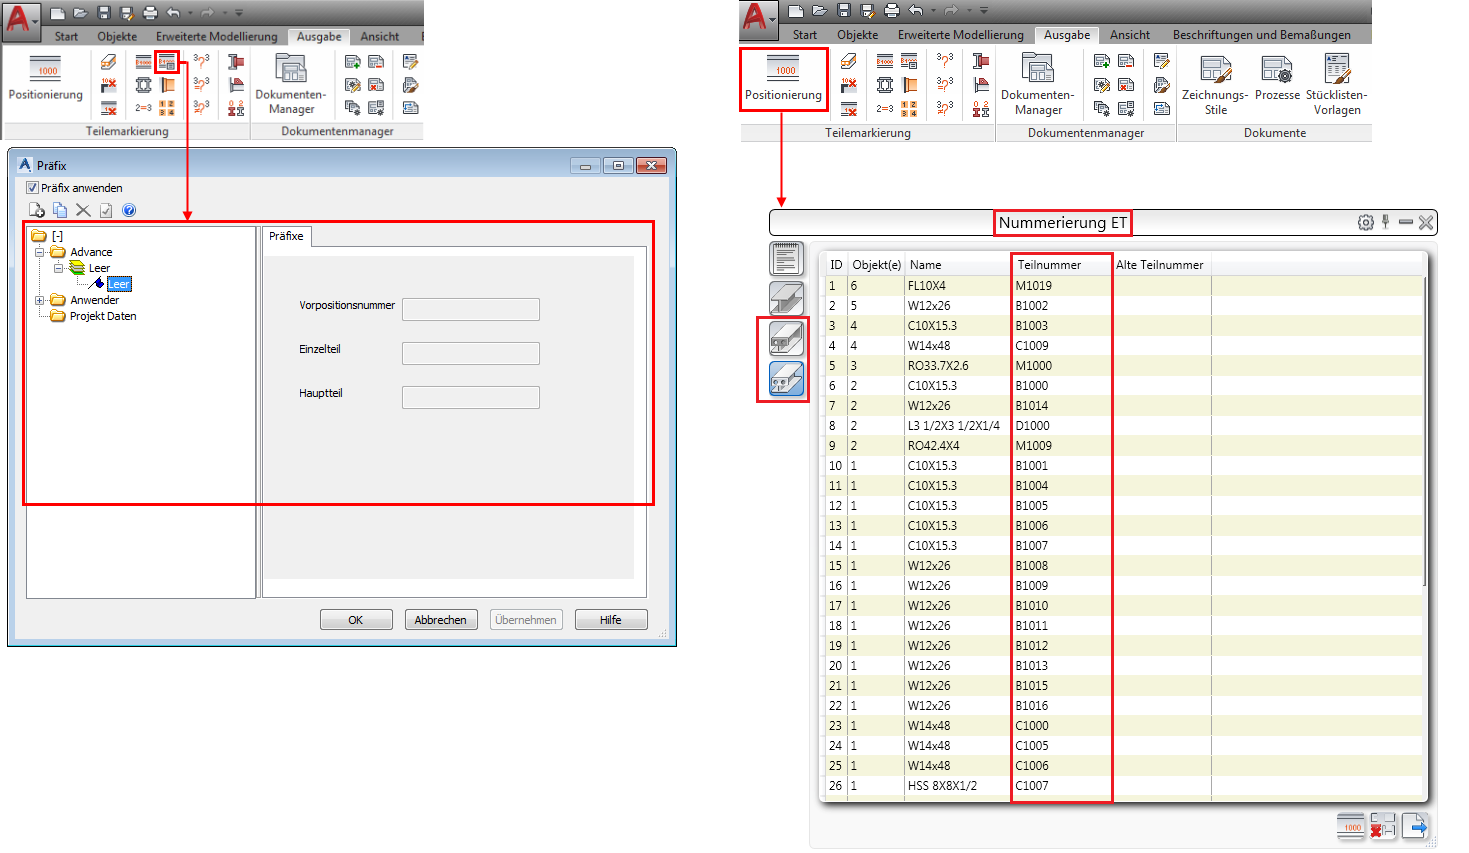This screenshot has height=853, width=1469.
Task: Open Stücklisten-Vorlagen in the right ribbon
Action: tap(1337, 85)
